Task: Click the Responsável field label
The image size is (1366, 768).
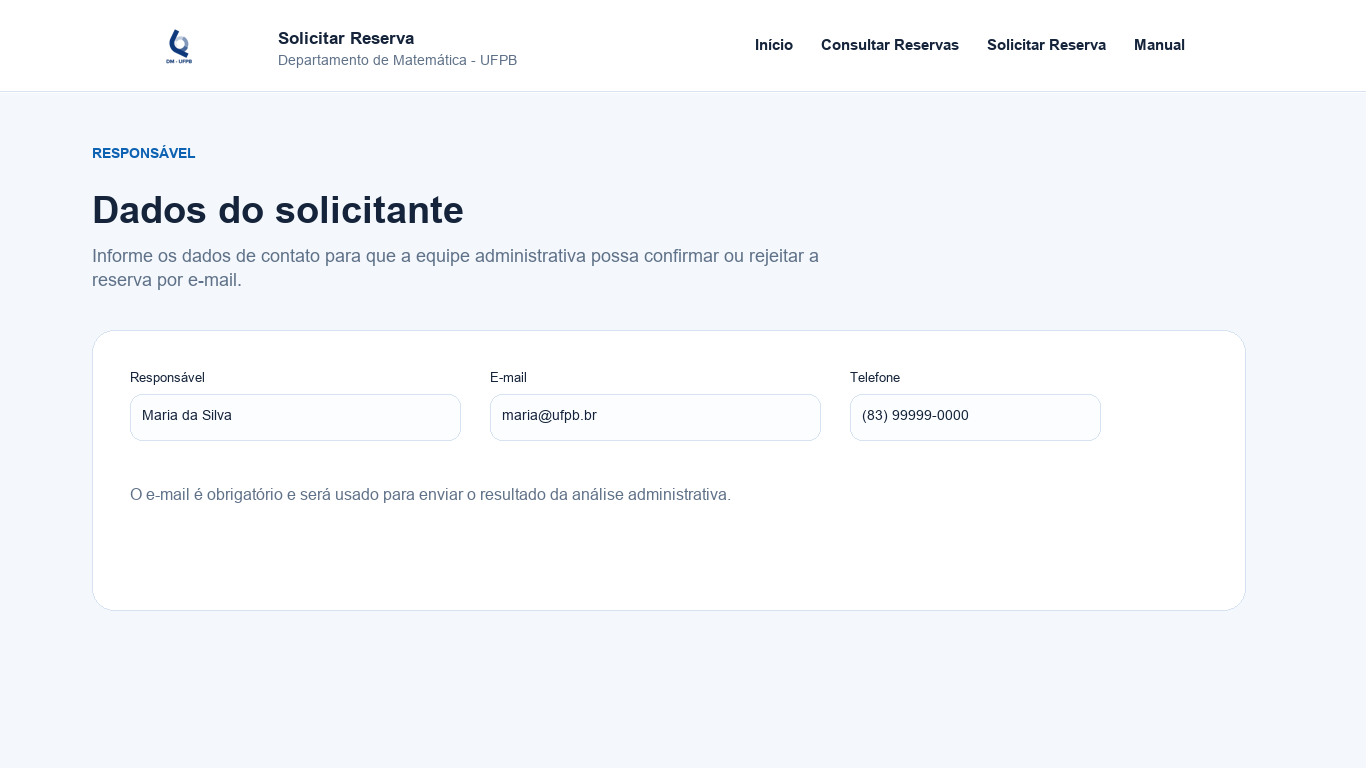Action: pyautogui.click(x=167, y=377)
